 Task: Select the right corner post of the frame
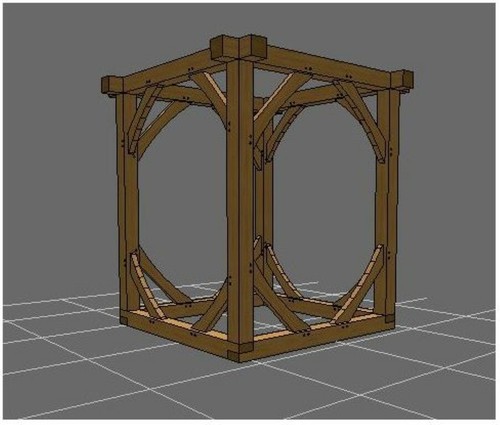click(x=387, y=203)
